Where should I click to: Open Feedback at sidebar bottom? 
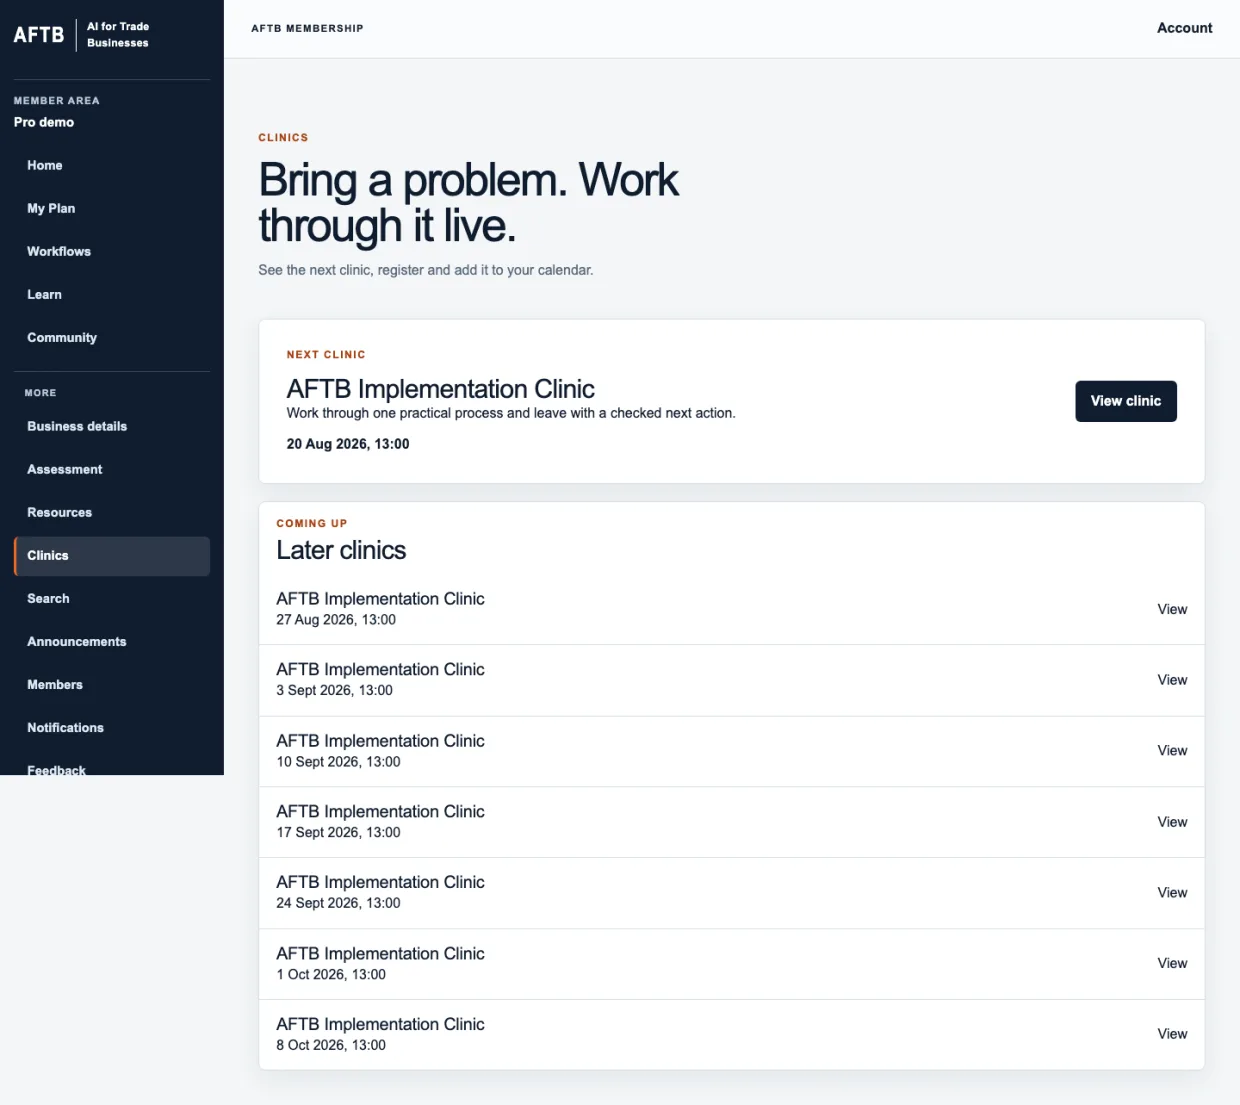(112, 766)
